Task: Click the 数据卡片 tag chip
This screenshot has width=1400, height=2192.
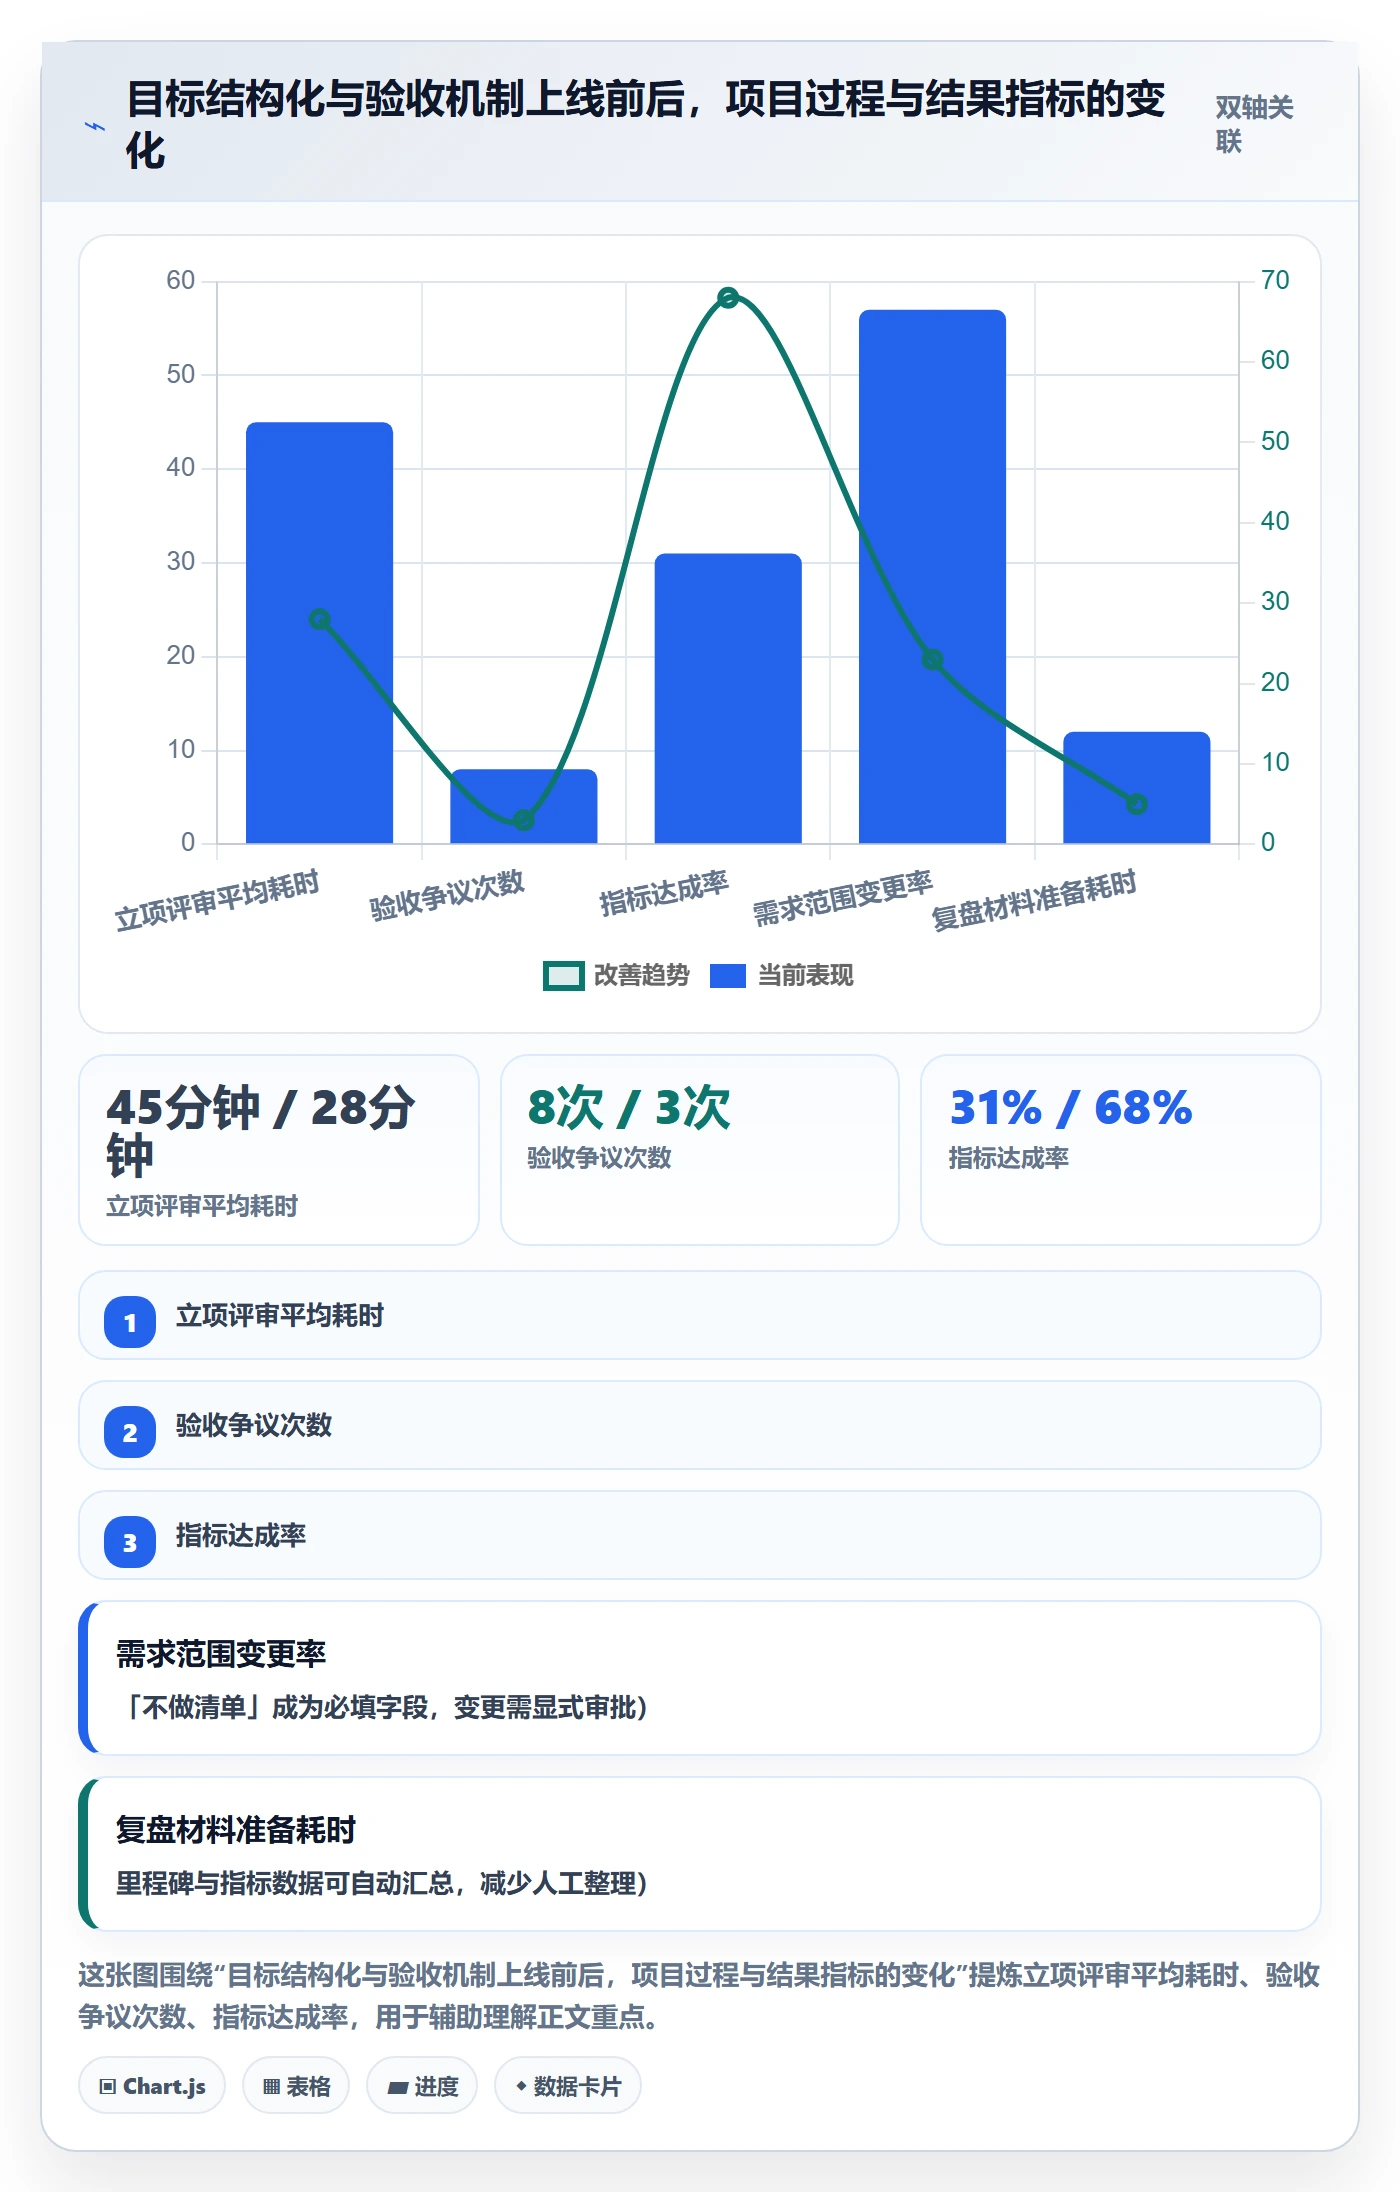Action: 568,2086
